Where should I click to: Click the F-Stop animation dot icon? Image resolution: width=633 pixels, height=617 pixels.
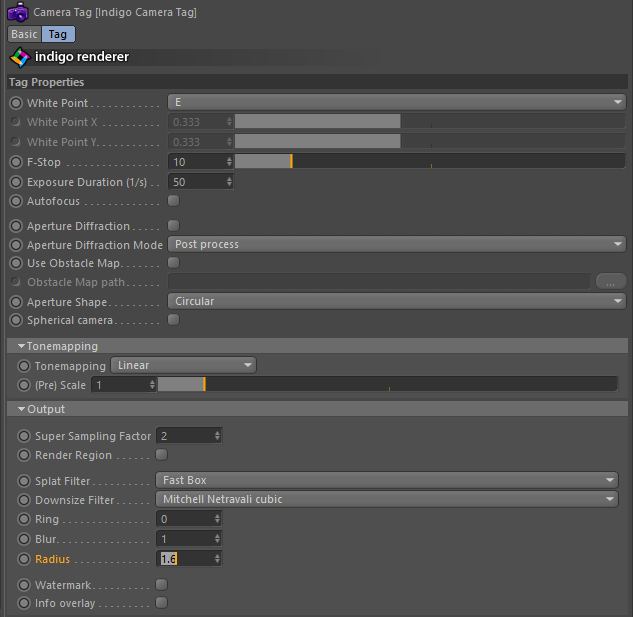15,162
